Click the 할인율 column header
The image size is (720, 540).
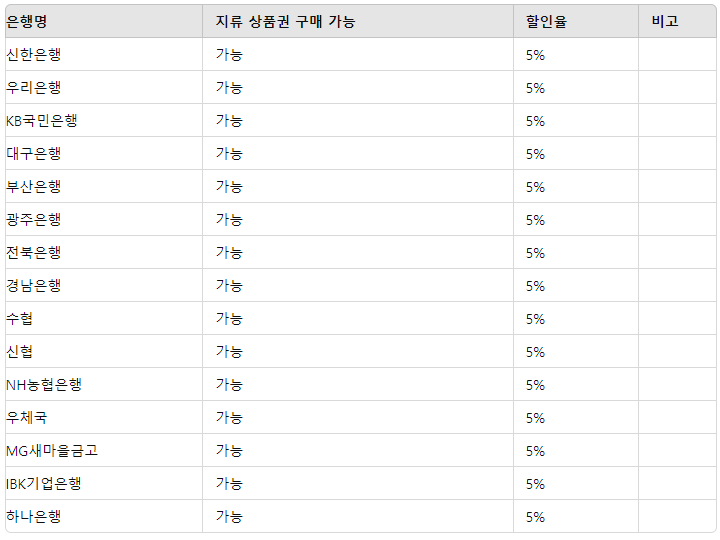(546, 22)
